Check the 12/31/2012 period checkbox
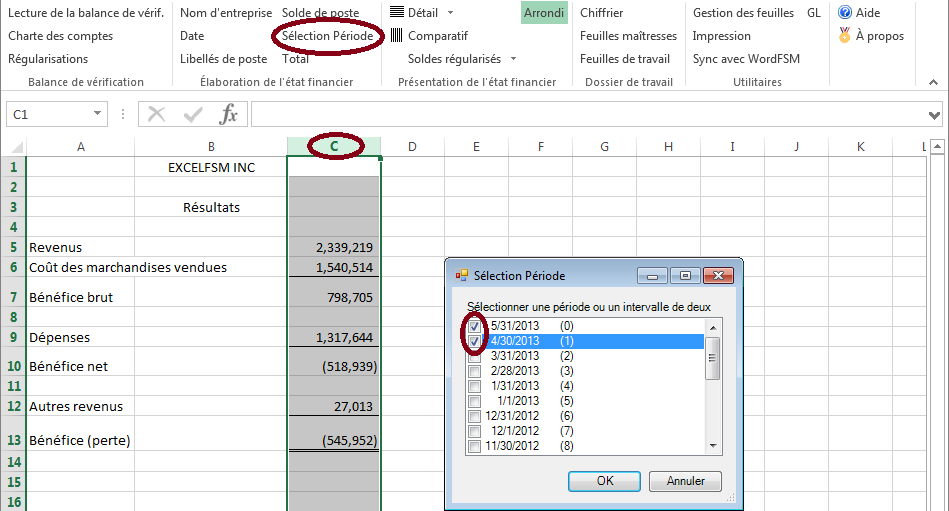 (475, 416)
